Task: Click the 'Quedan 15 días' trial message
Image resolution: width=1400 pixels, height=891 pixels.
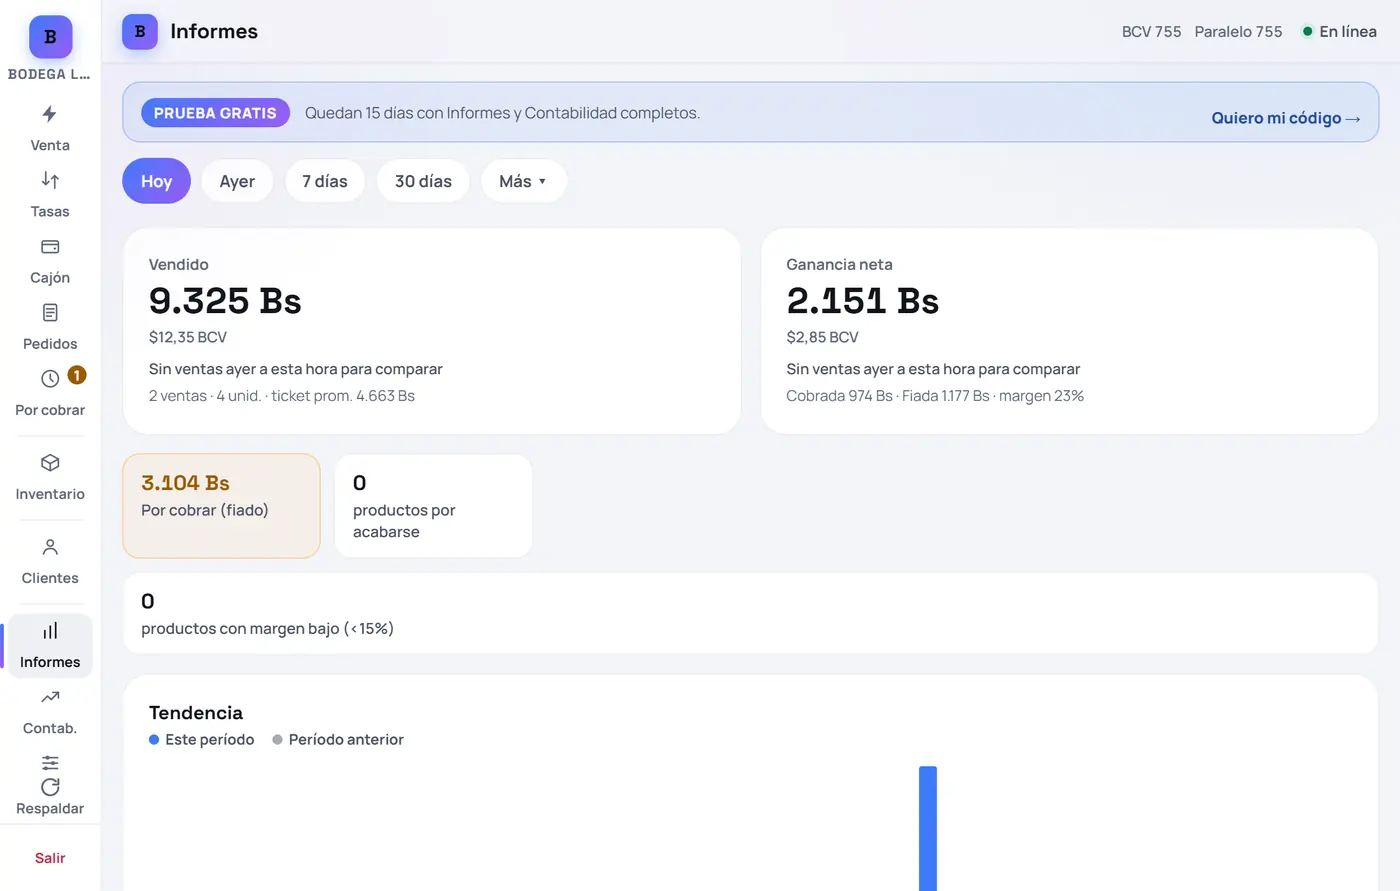Action: click(502, 113)
